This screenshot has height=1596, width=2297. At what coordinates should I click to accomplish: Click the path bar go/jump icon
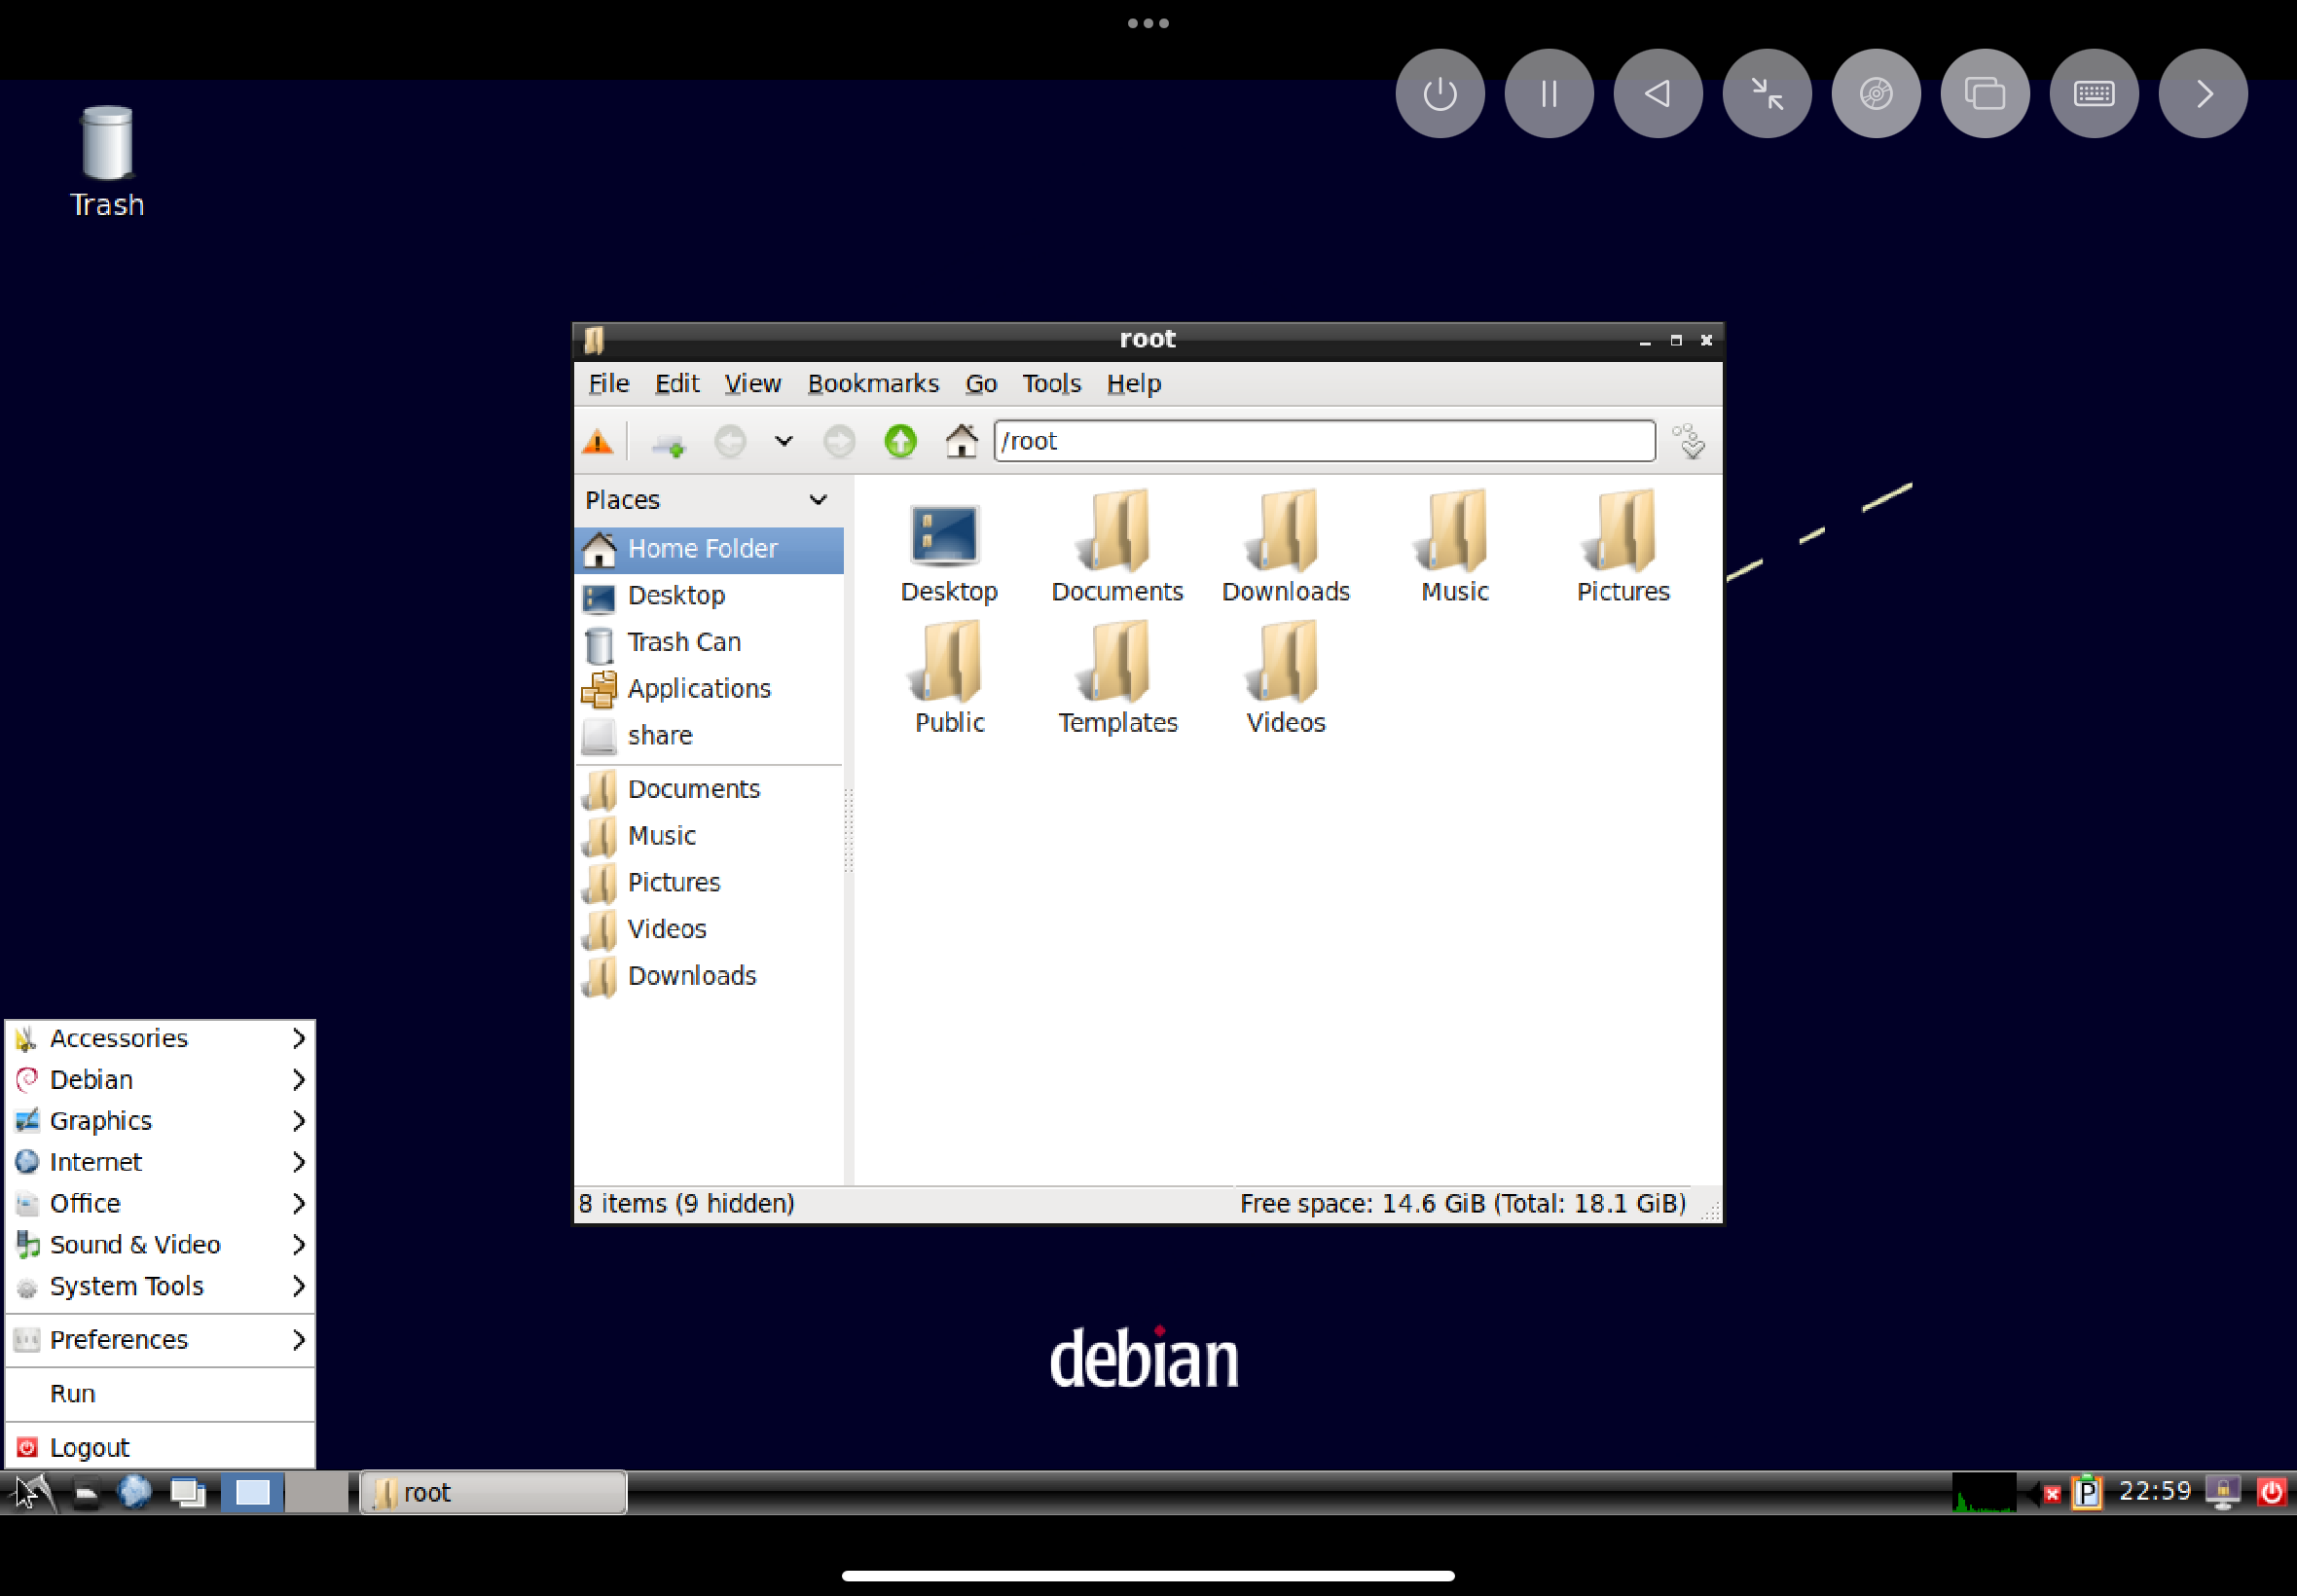point(1689,441)
